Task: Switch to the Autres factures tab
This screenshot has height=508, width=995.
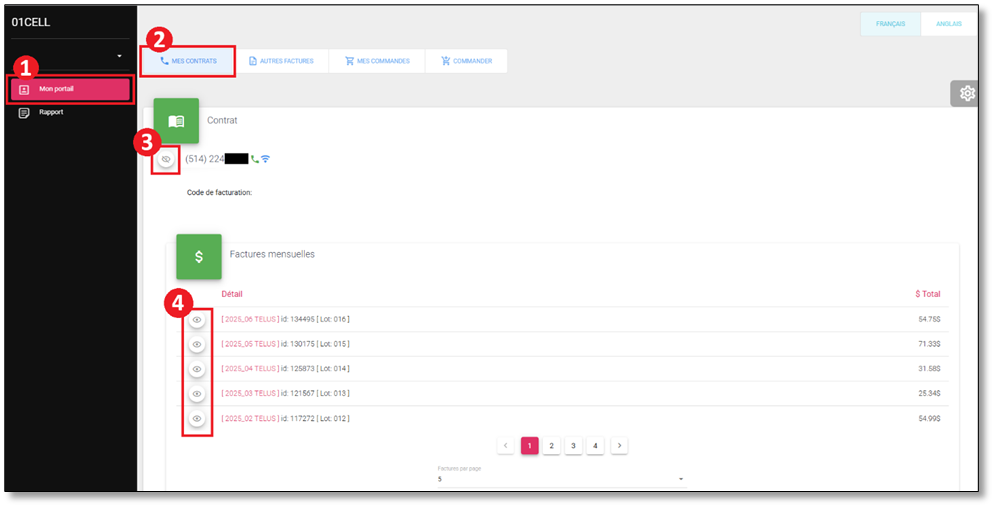Action: (280, 62)
